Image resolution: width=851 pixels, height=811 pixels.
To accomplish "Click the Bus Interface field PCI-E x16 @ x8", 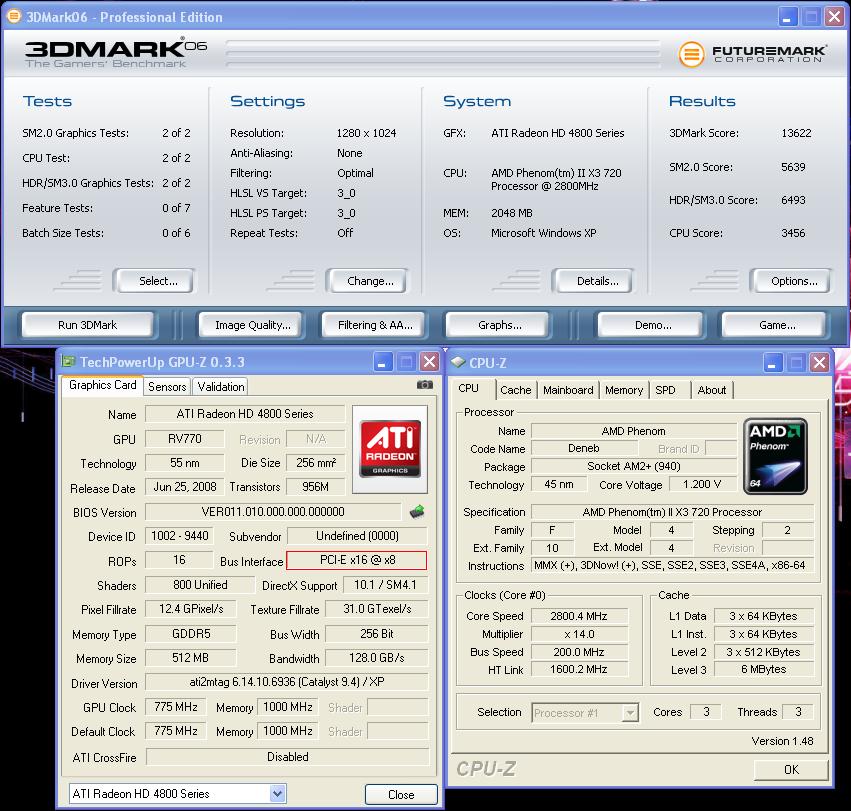I will pos(357,560).
